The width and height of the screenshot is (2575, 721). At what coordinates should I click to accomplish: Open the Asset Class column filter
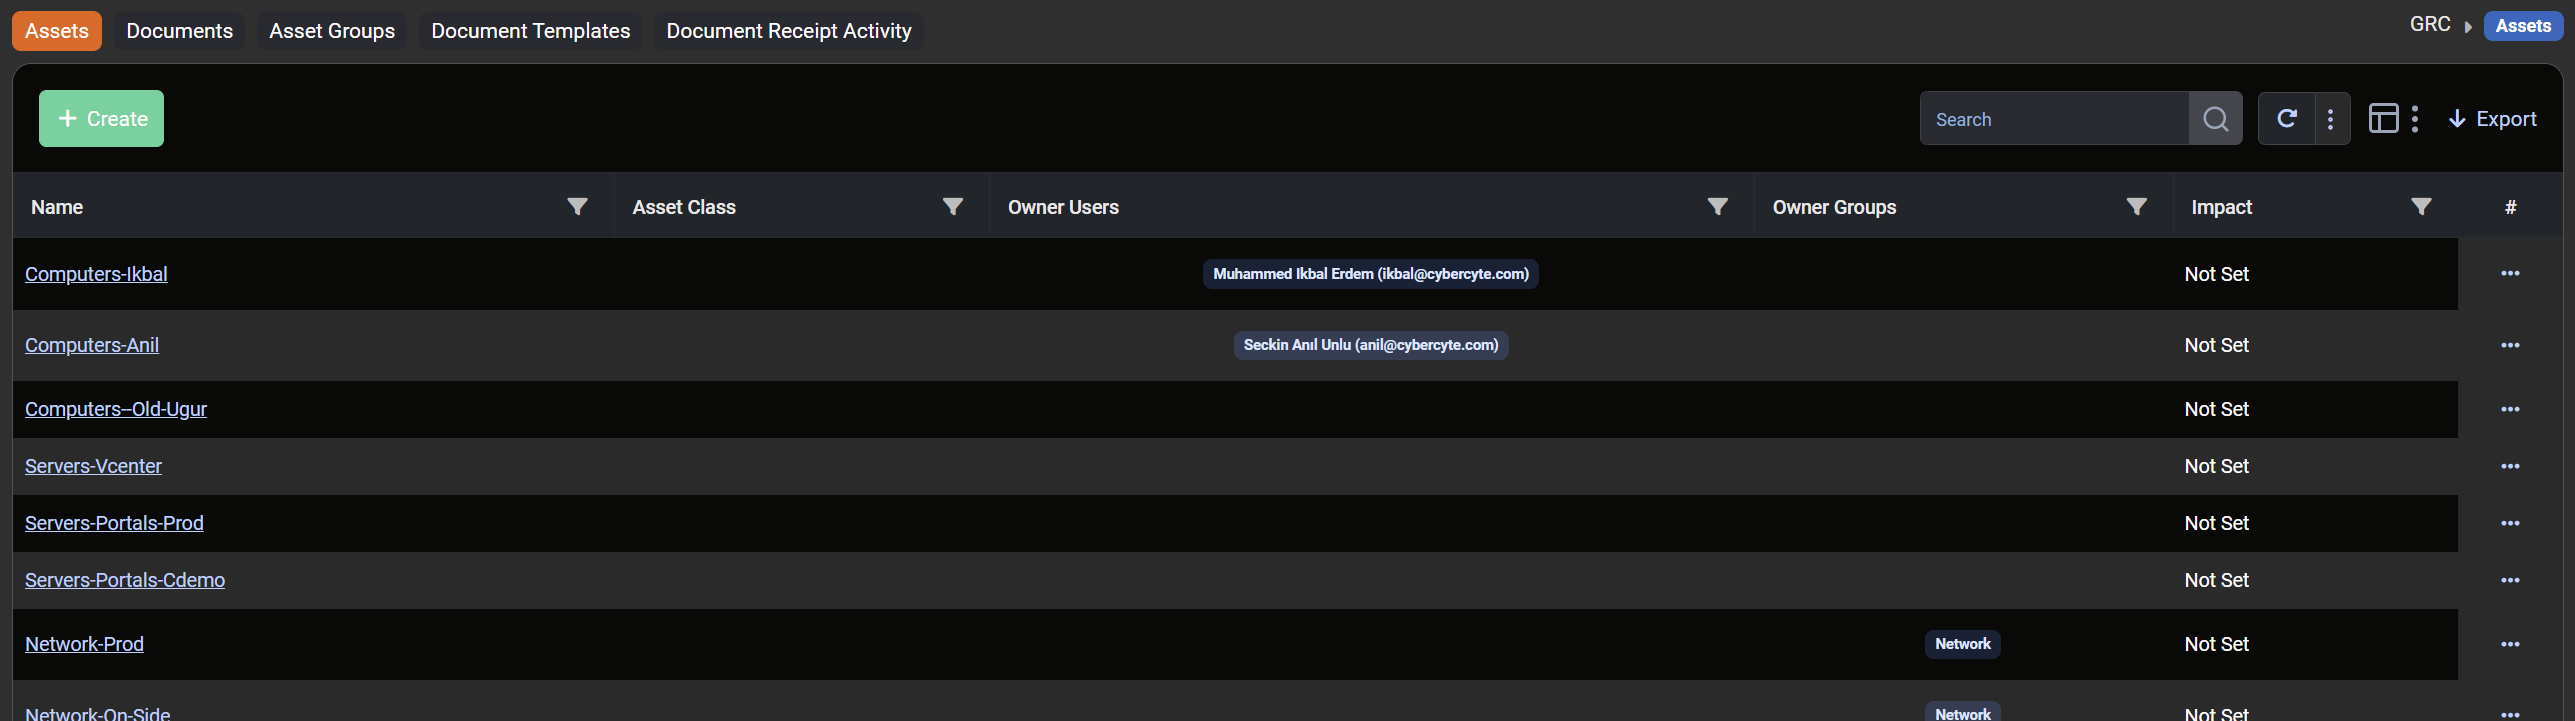click(952, 207)
